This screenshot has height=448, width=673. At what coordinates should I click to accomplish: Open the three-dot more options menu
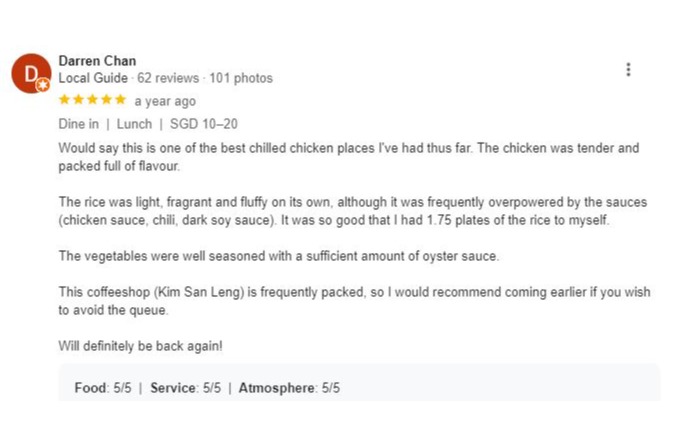point(628,70)
